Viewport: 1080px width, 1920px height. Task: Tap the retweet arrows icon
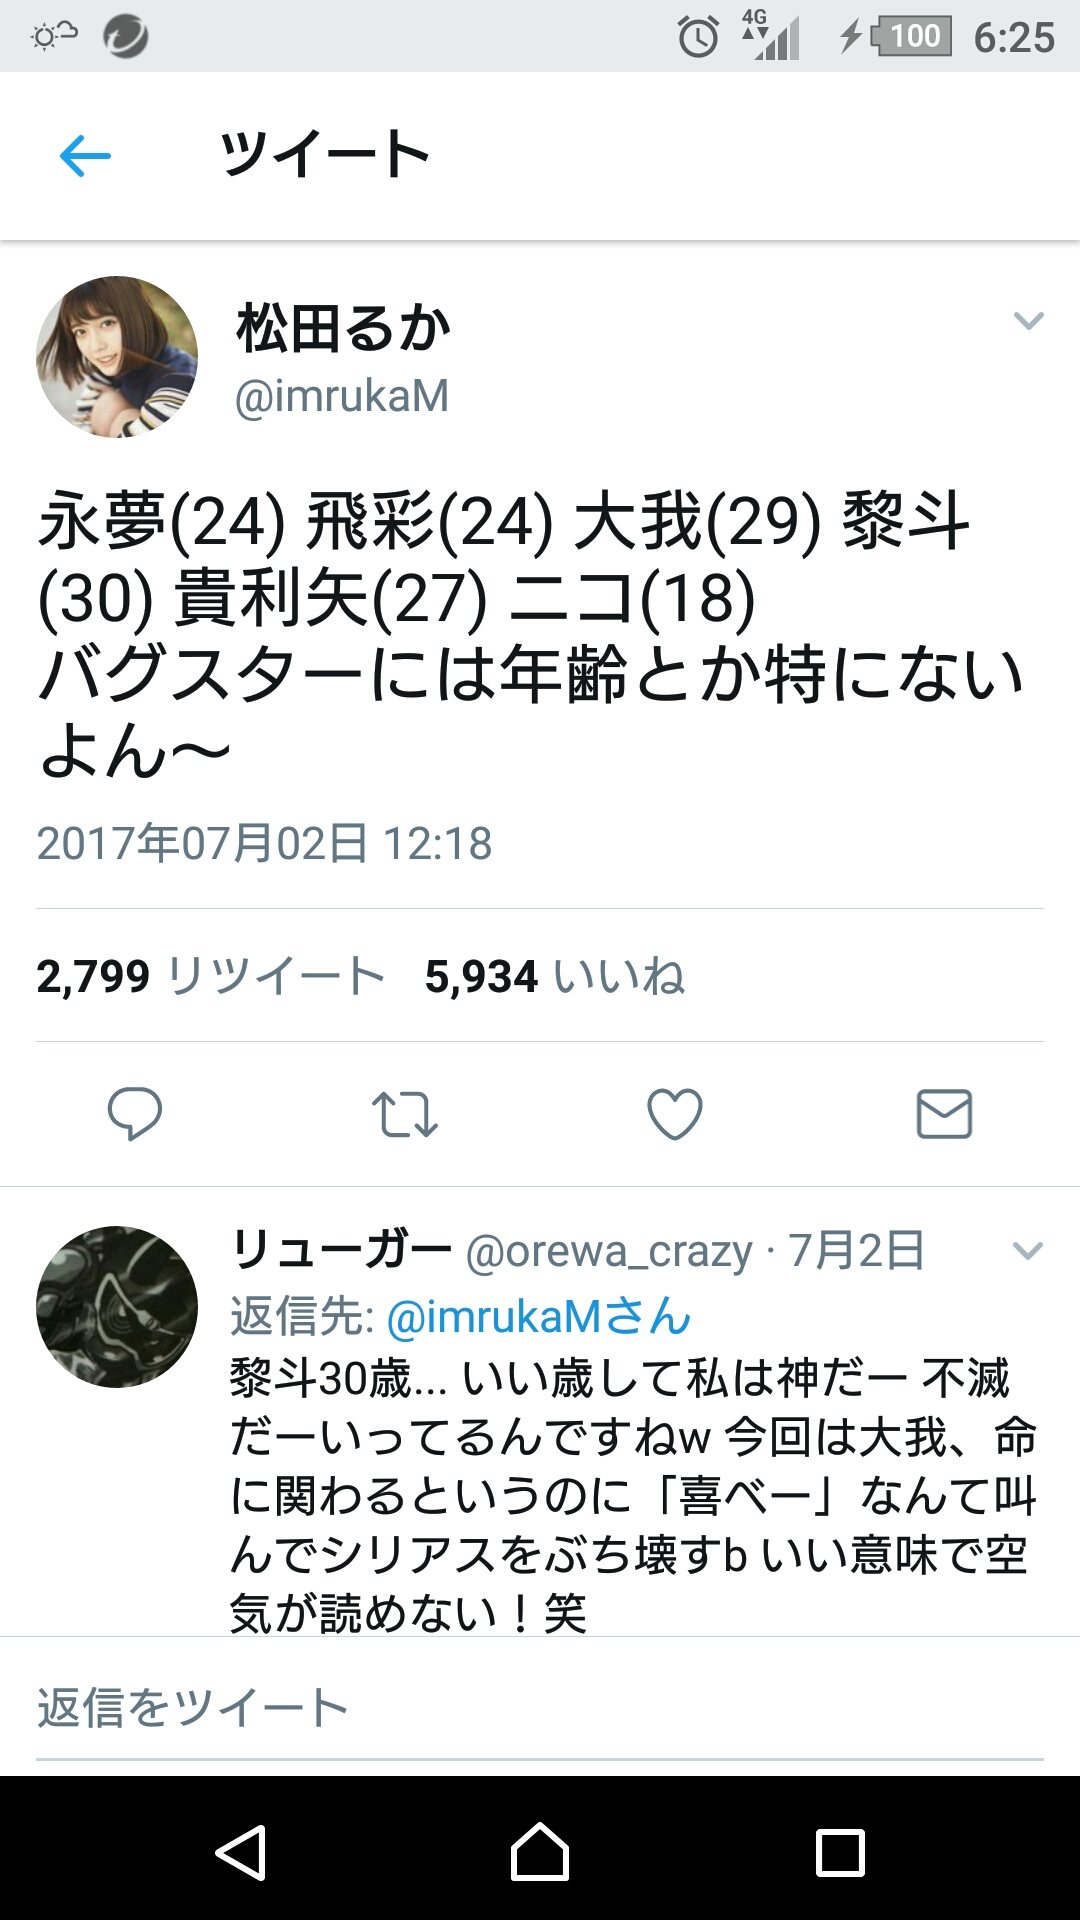[405, 1114]
